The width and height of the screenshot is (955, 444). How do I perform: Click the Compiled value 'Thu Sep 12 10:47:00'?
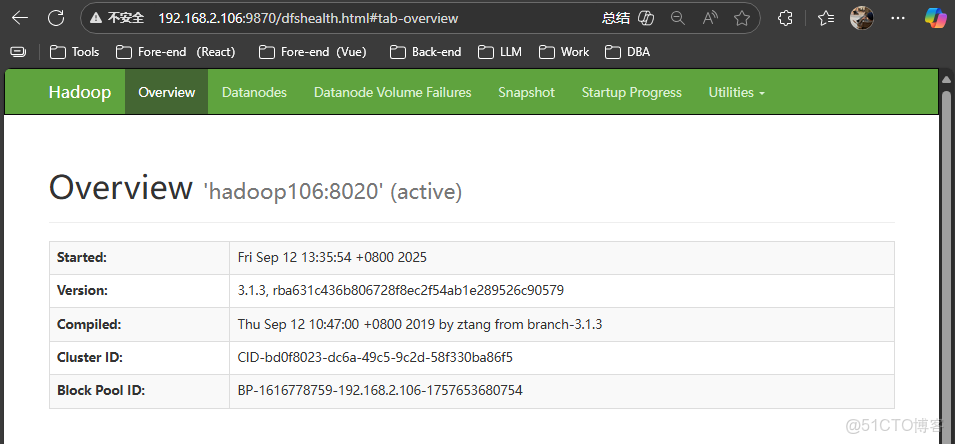[420, 325]
